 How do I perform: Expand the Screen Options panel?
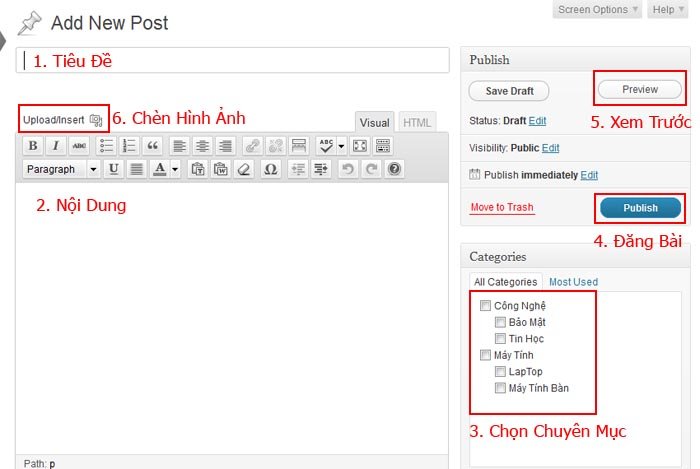(598, 10)
